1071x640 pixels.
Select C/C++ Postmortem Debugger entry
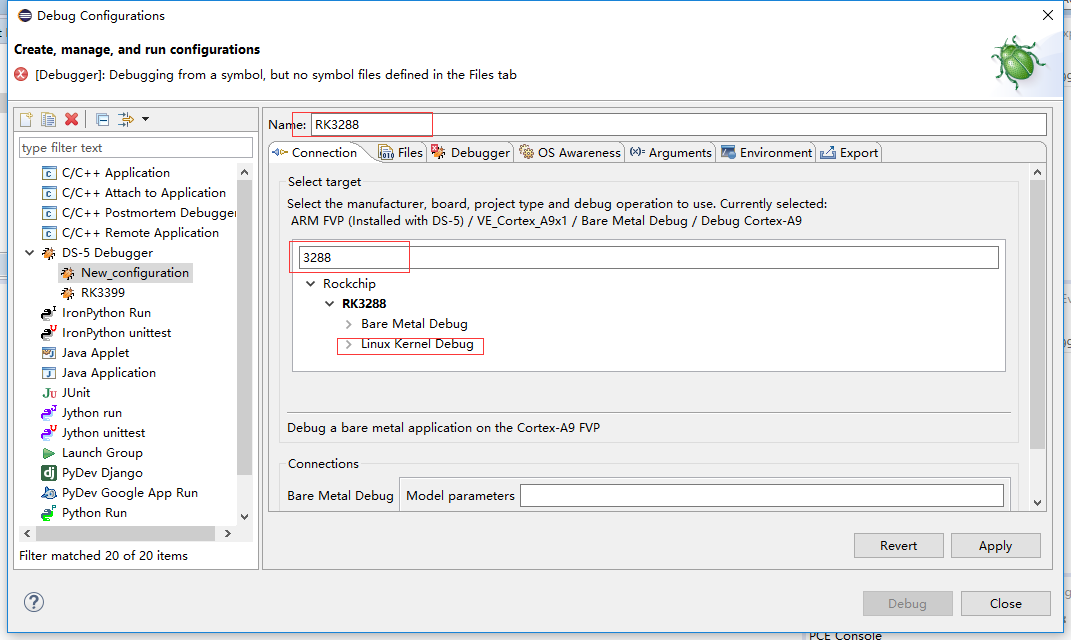coord(148,212)
